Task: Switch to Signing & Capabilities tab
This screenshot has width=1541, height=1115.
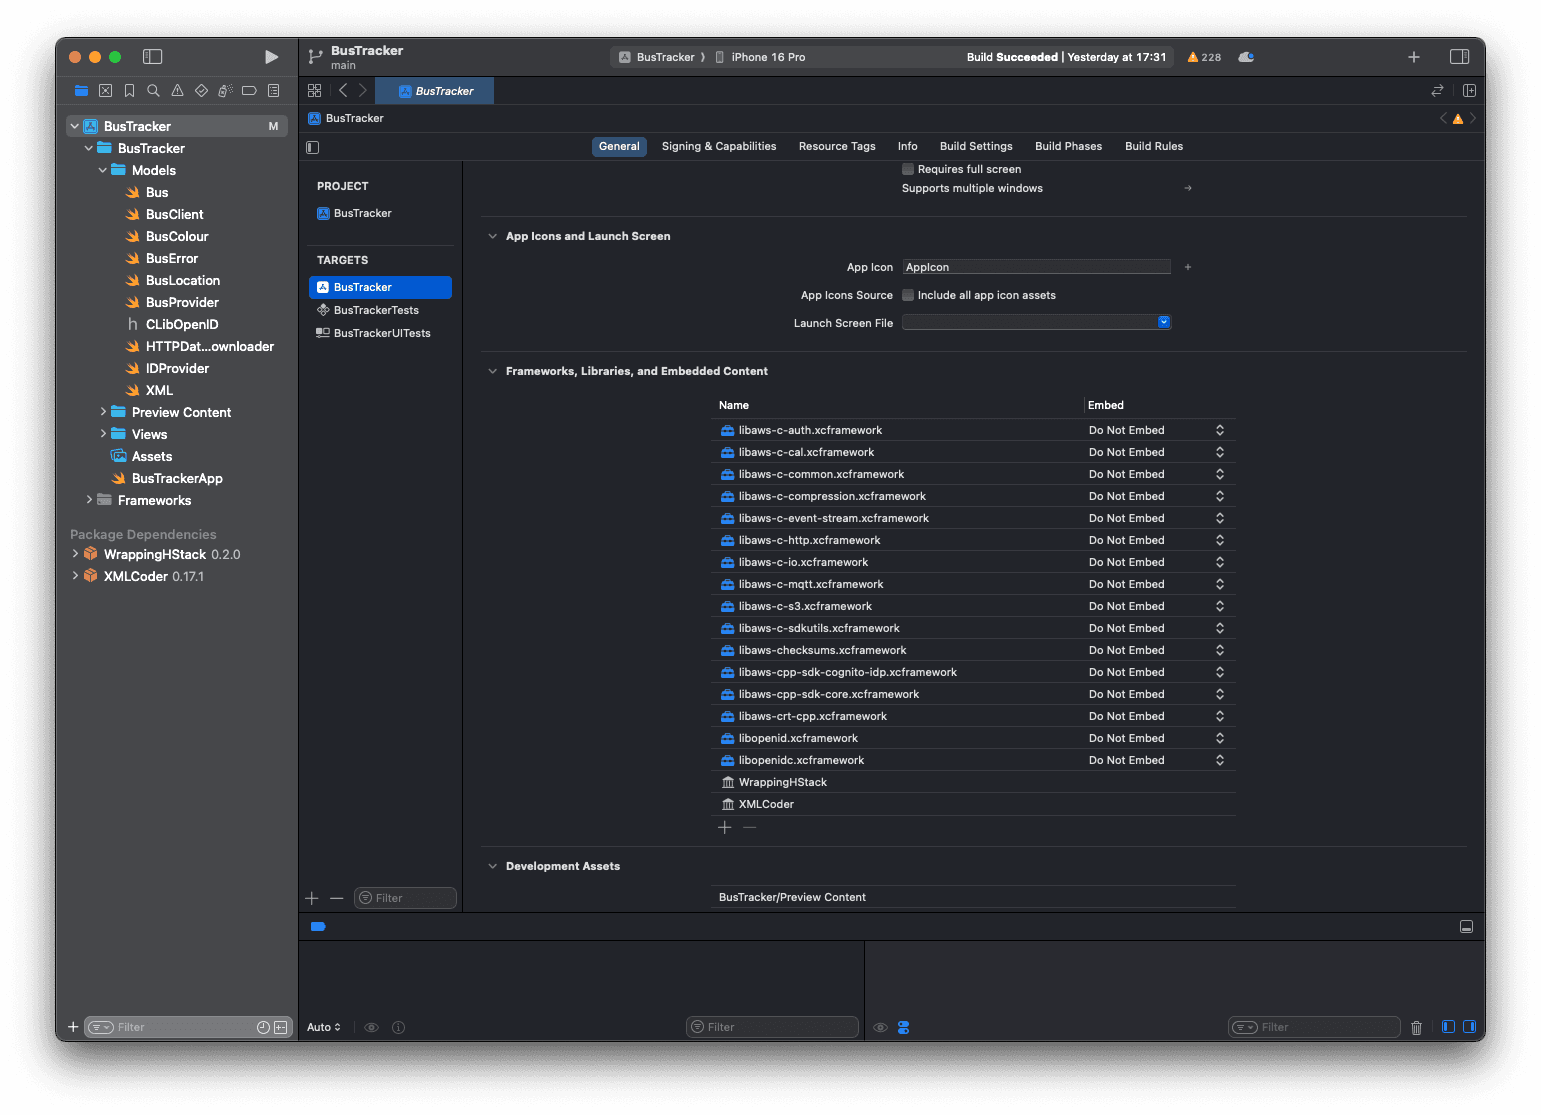Action: tap(719, 146)
